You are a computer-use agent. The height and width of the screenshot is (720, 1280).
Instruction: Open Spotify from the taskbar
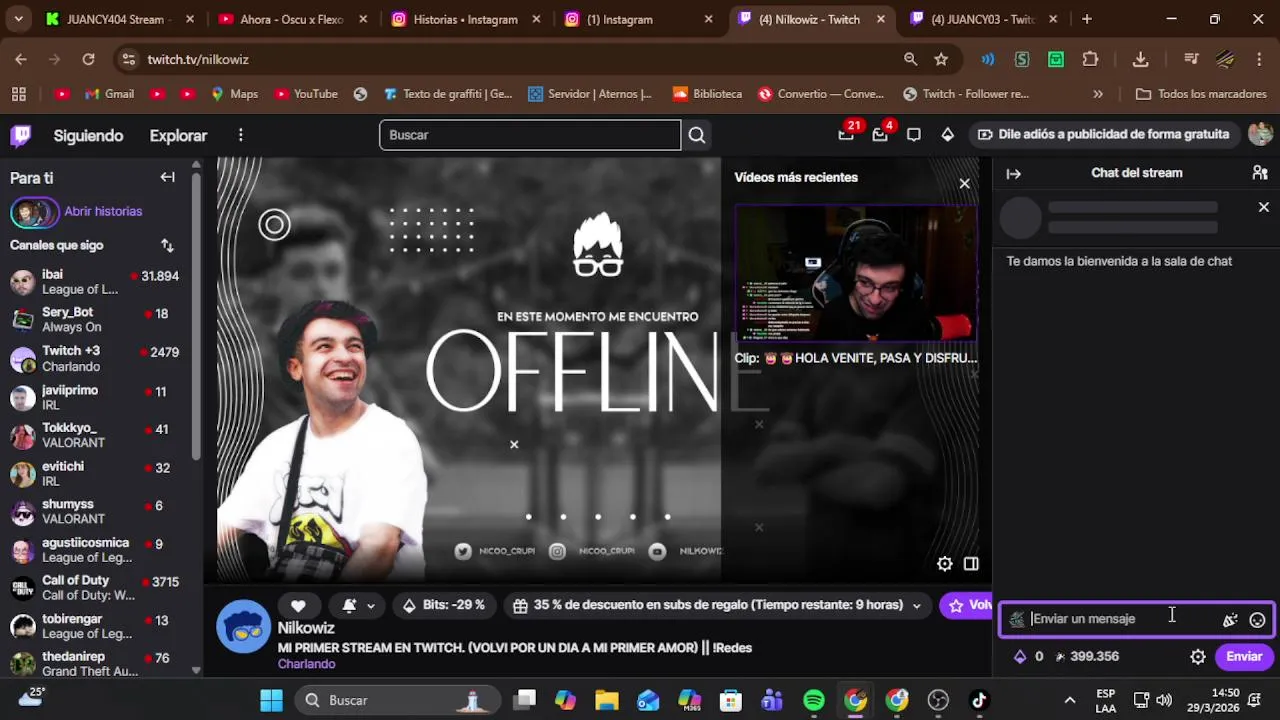(814, 700)
